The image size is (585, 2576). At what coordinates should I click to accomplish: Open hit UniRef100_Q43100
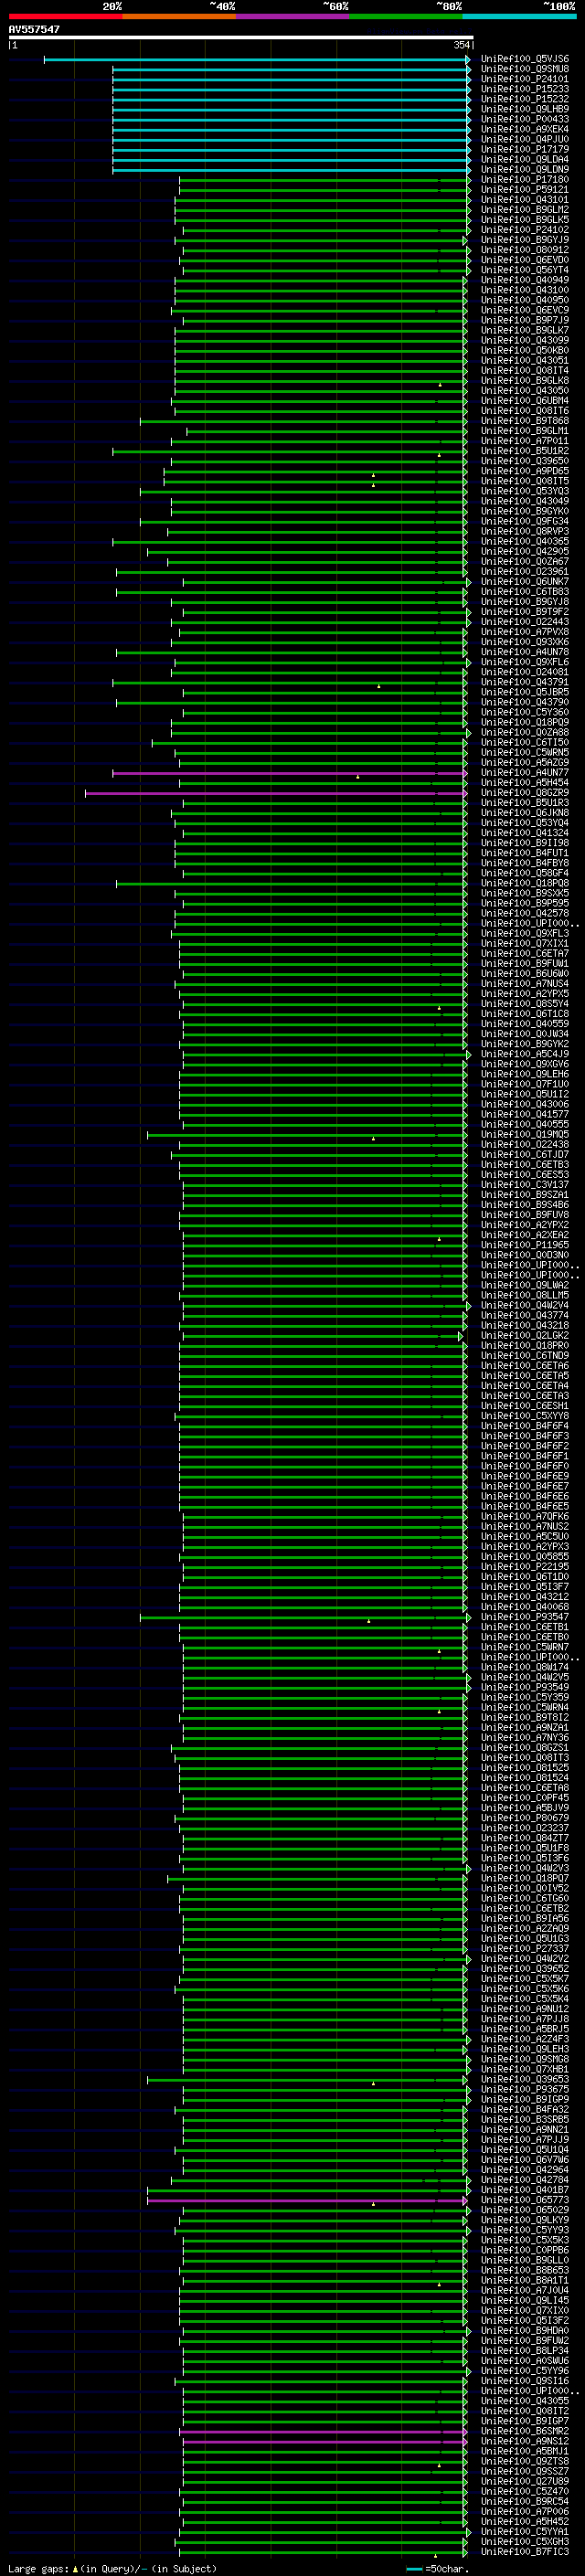click(x=524, y=290)
